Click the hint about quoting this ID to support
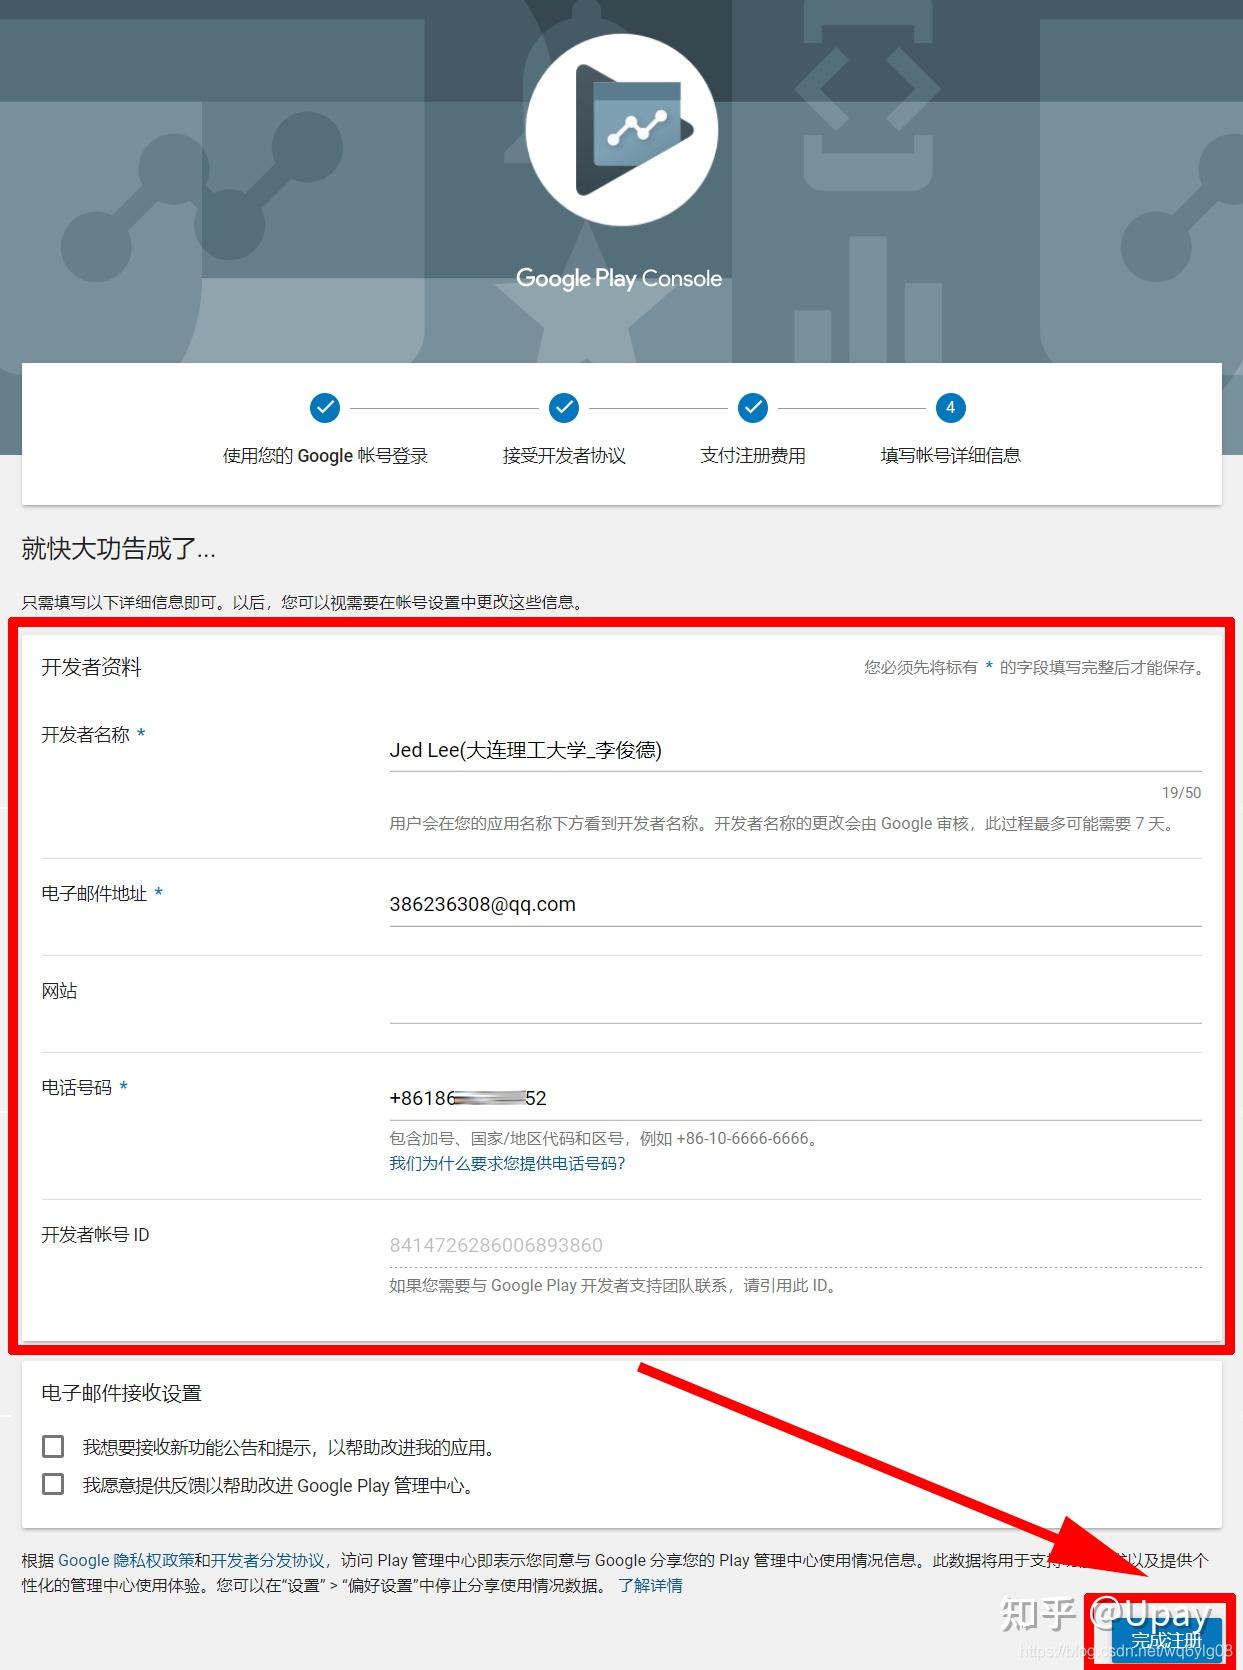Viewport: 1243px width, 1670px height. (x=615, y=1286)
